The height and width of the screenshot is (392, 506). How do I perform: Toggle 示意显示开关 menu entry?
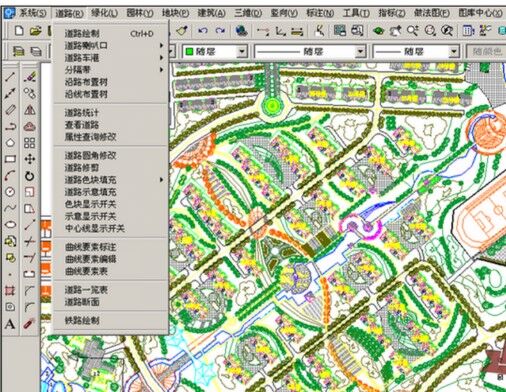pyautogui.click(x=111, y=216)
